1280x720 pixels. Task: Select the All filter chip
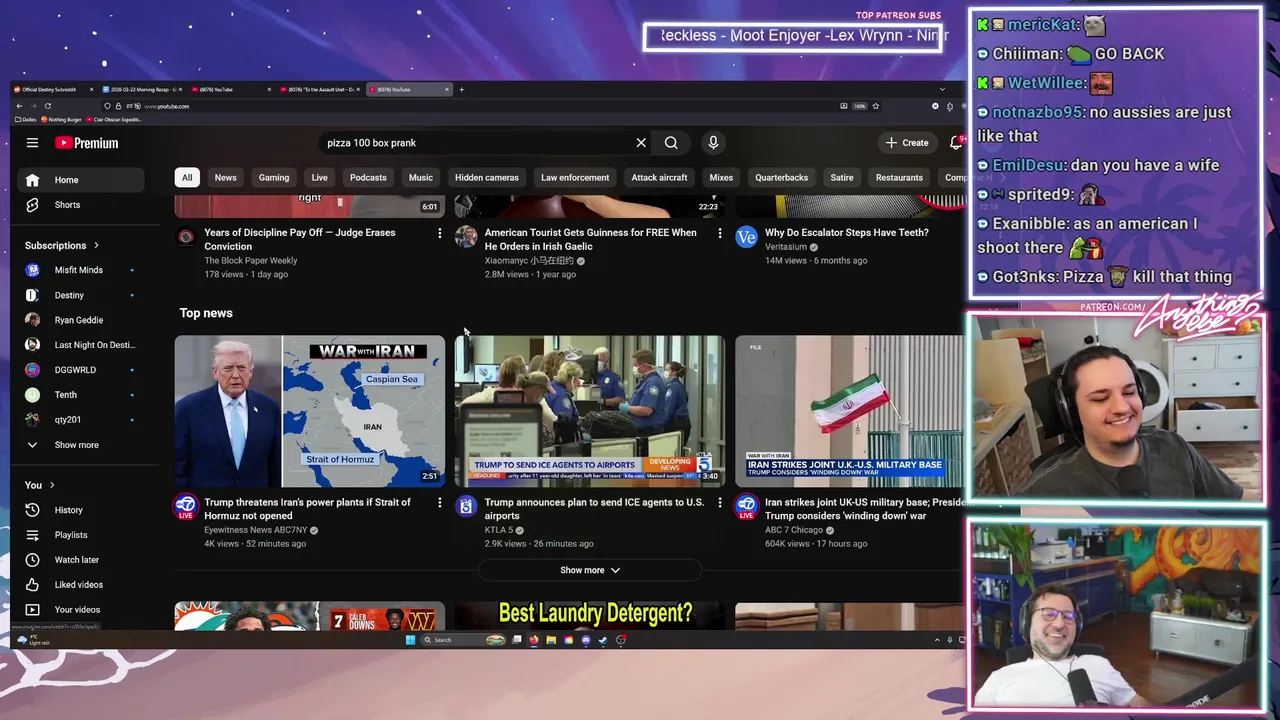click(x=187, y=178)
